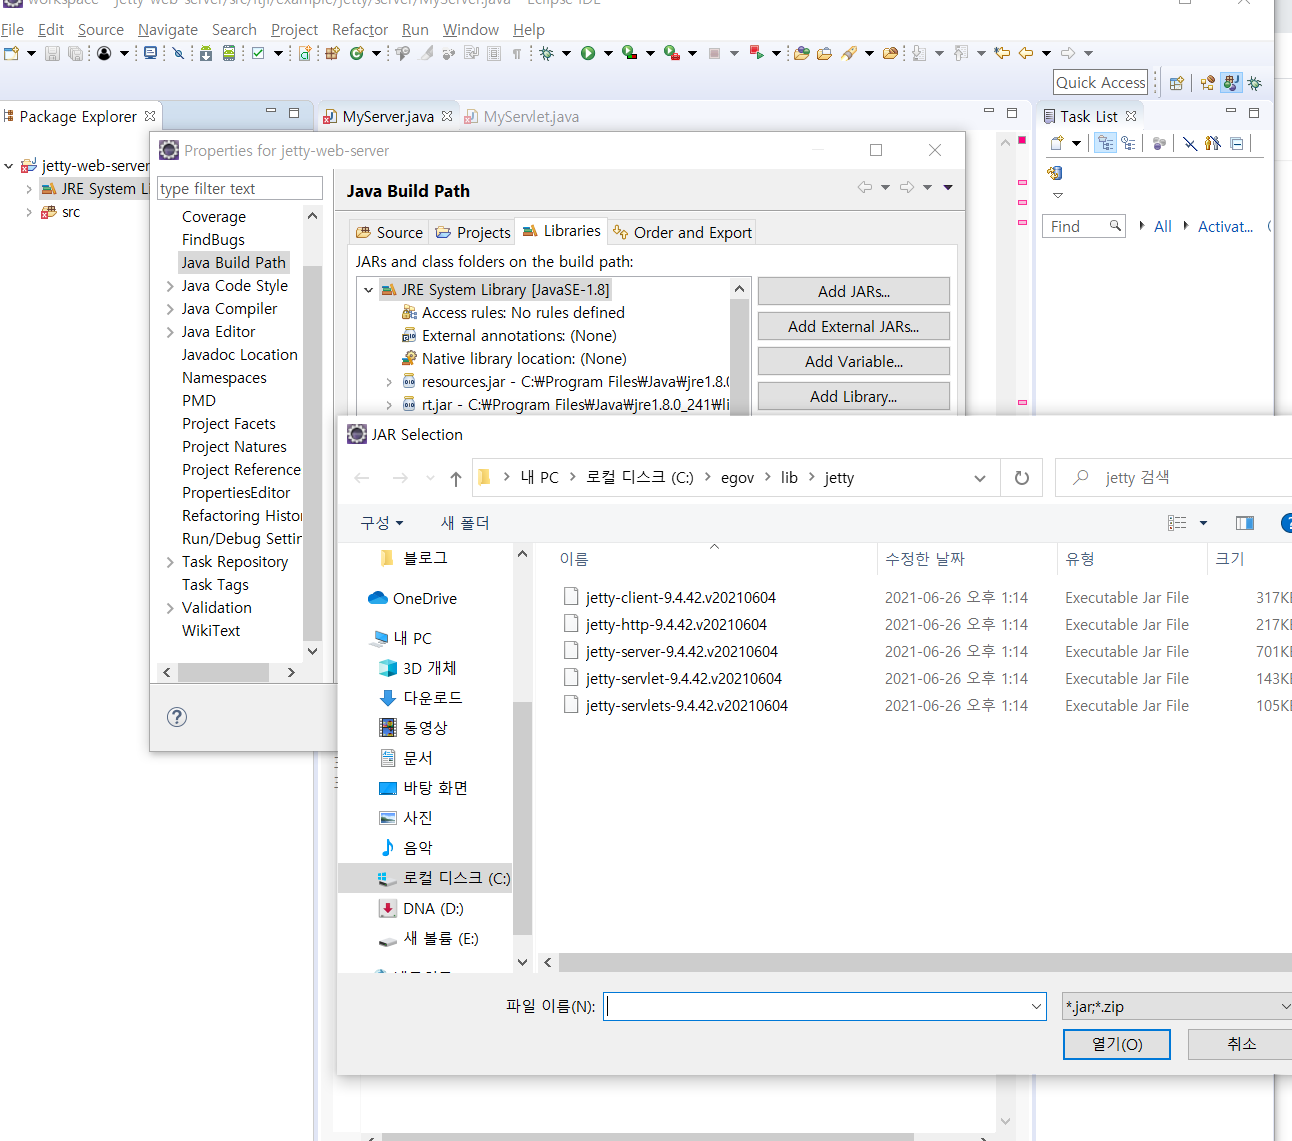Click the Open Type toolbar icon
This screenshot has width=1292, height=1141.
click(x=802, y=53)
